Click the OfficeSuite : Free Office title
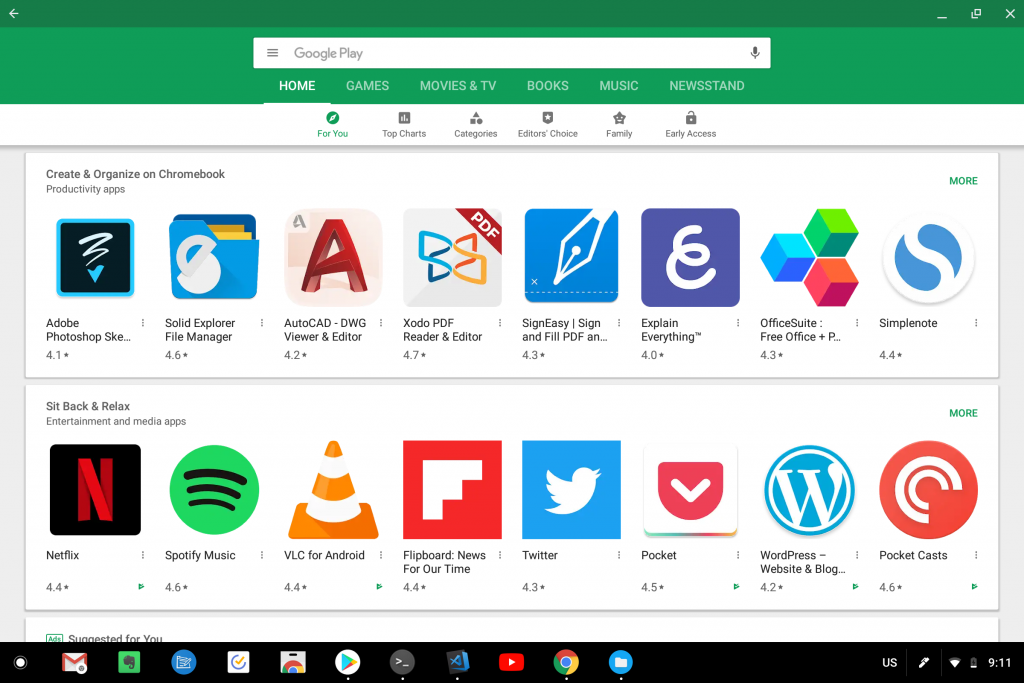1024x683 pixels. (801, 330)
